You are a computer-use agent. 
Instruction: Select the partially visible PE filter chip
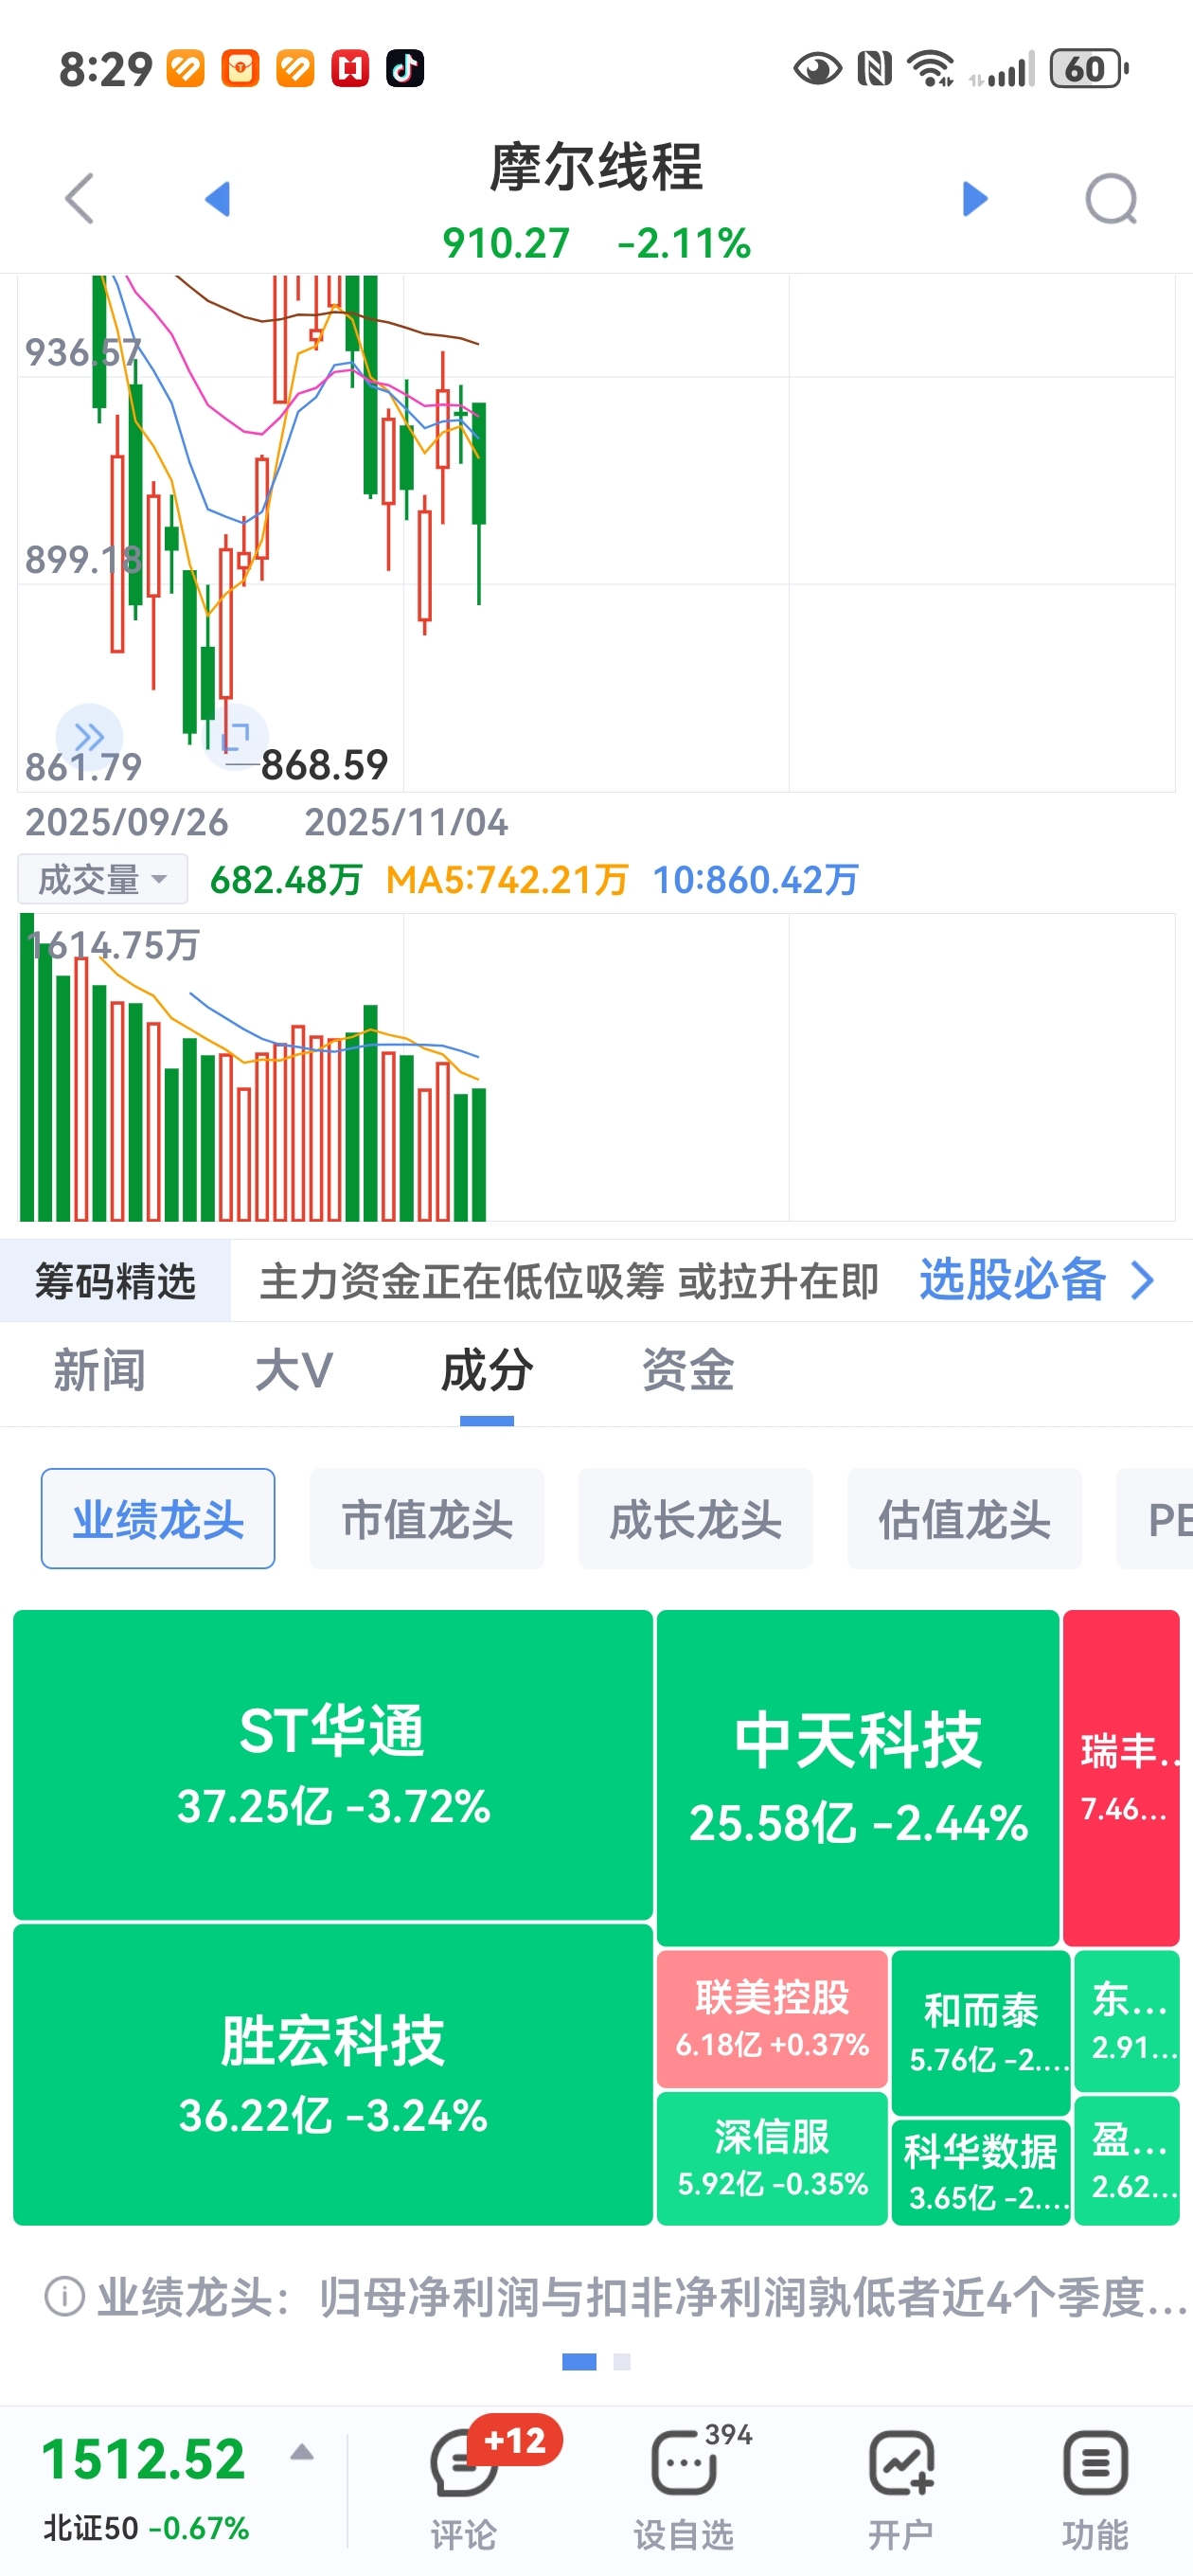pos(1155,1518)
